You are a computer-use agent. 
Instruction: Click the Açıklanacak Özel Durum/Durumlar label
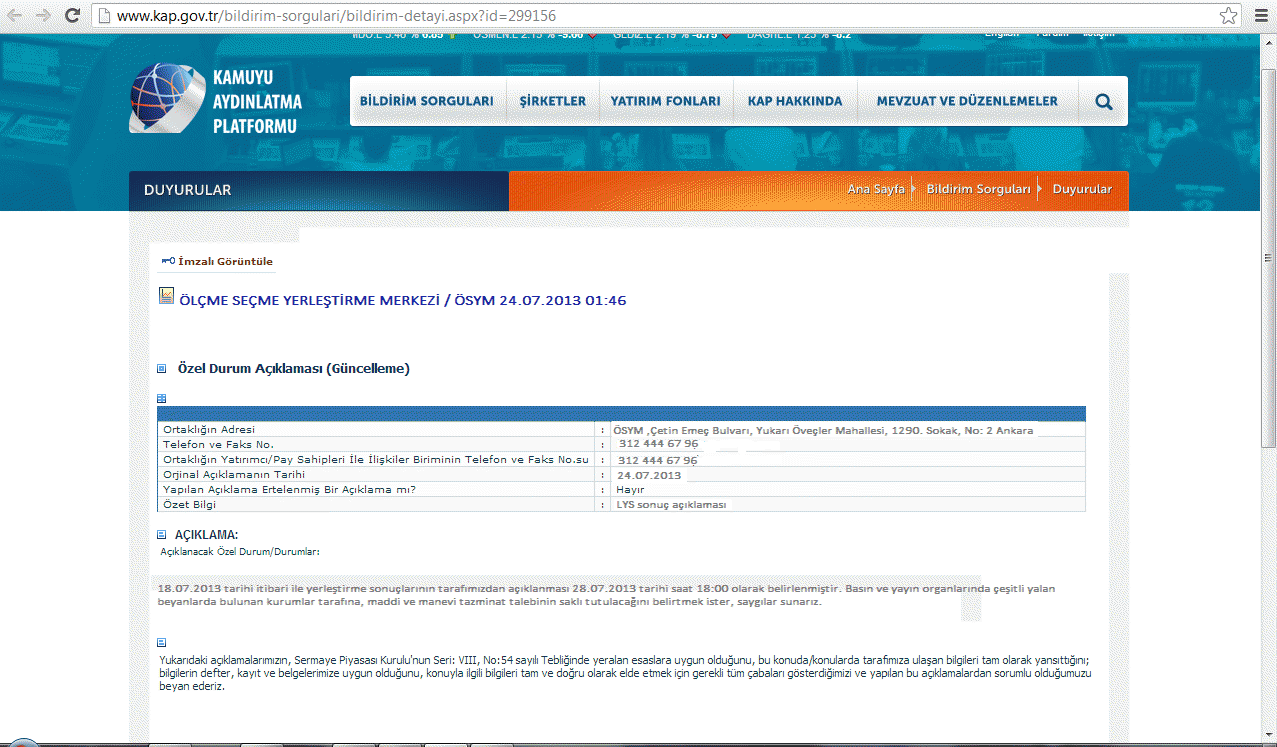pos(240,552)
